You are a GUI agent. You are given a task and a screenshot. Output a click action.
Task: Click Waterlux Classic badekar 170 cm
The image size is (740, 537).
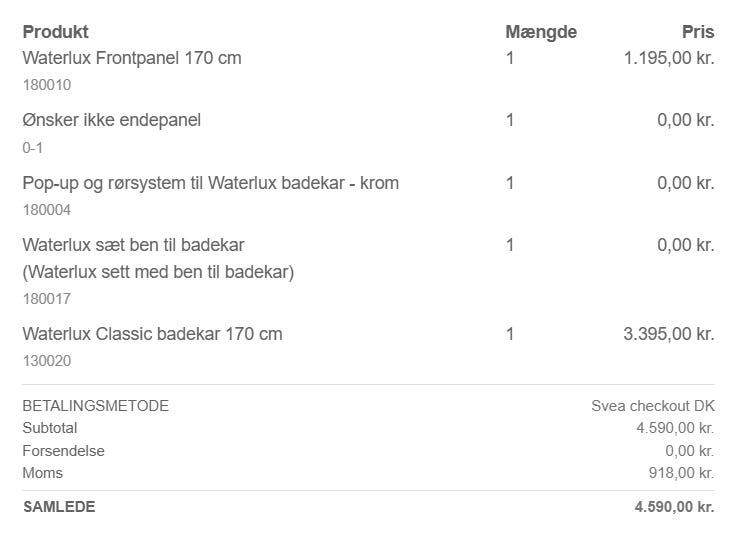(152, 333)
